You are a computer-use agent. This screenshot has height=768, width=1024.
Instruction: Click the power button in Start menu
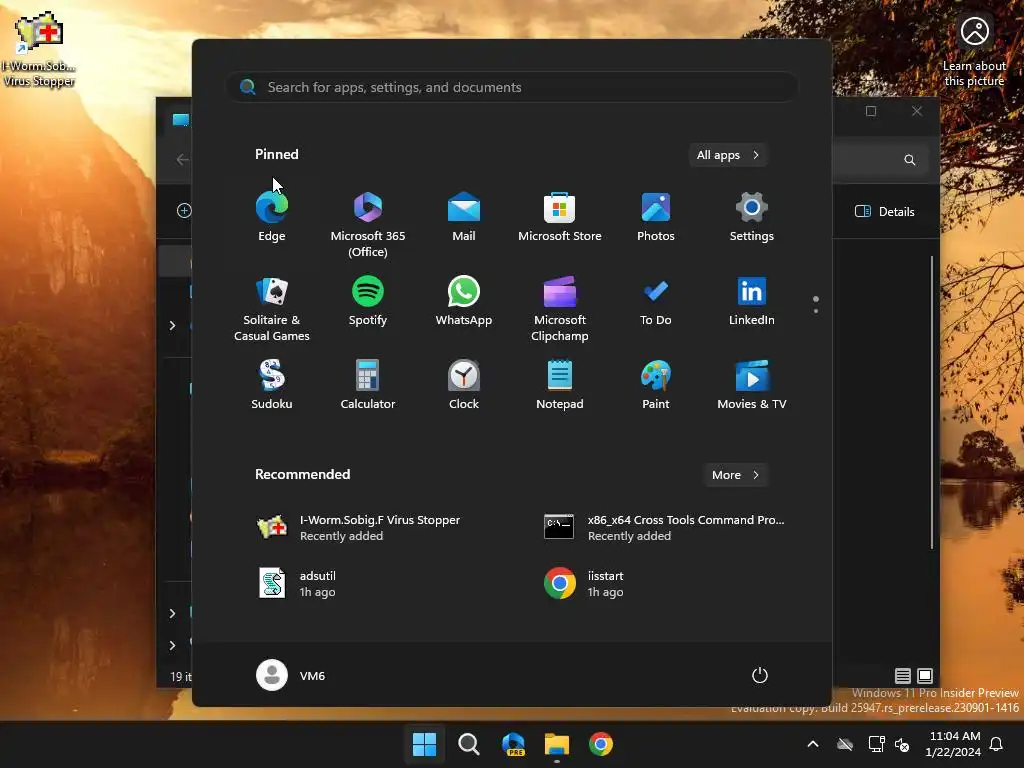pos(759,675)
